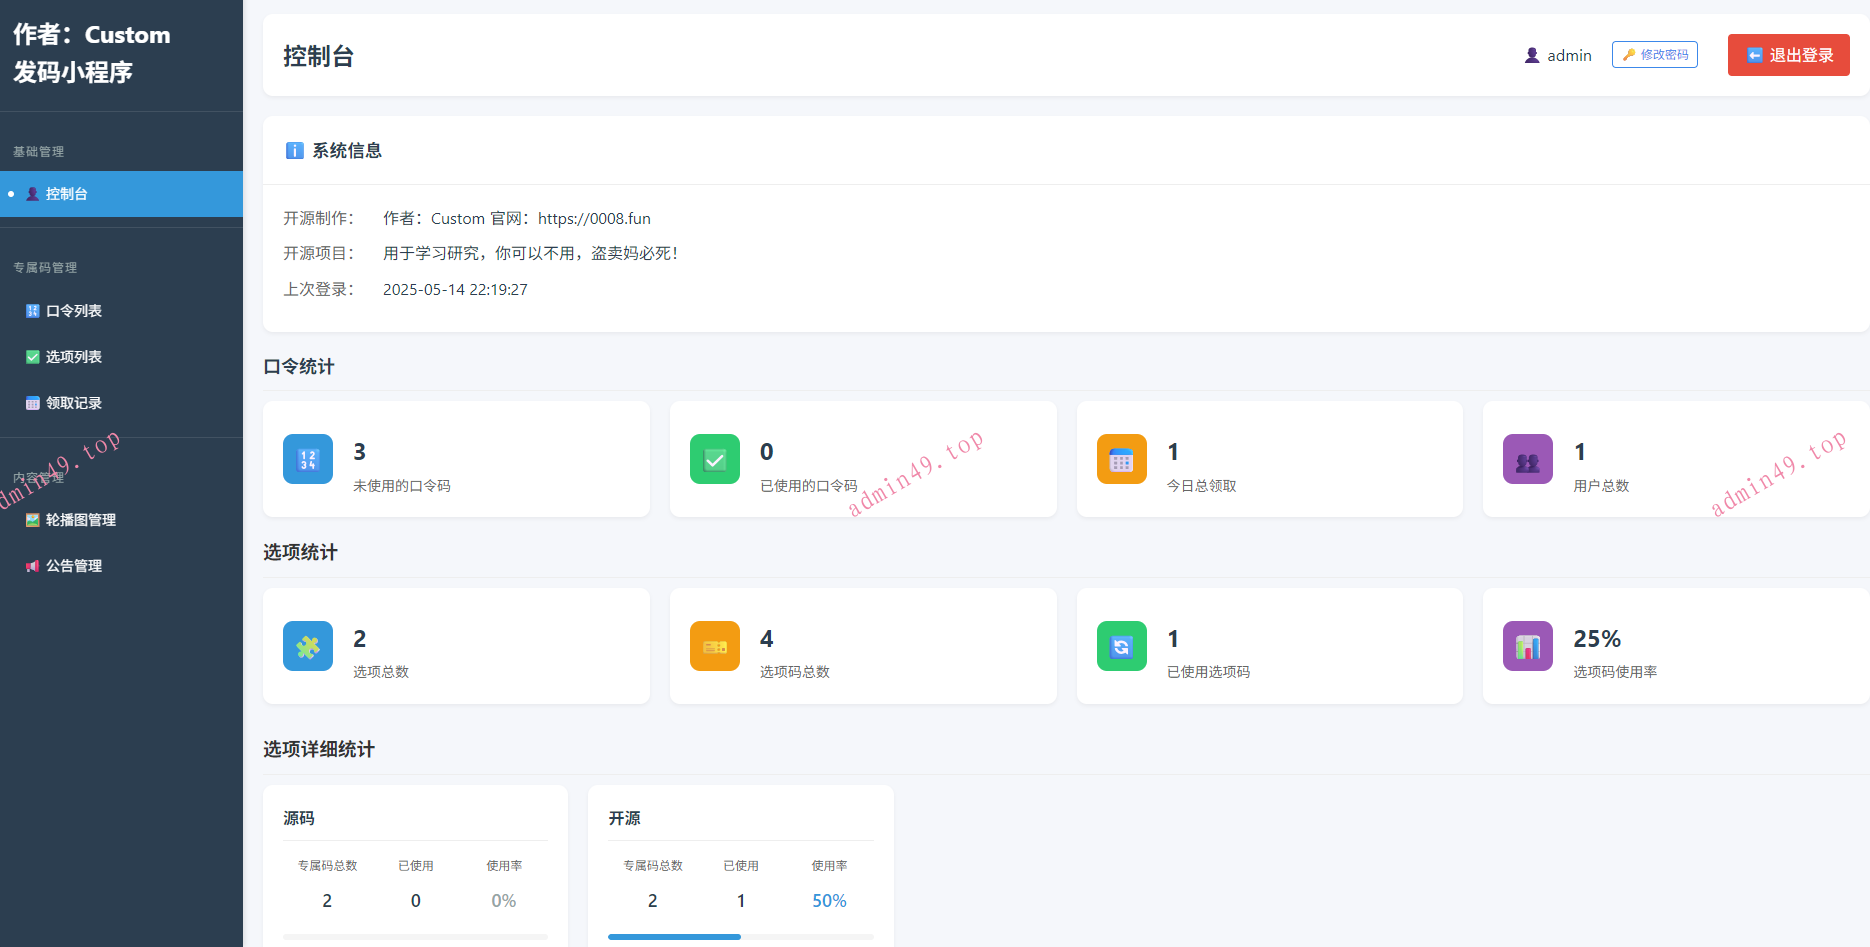Click the blue unused passcode count icon
This screenshot has width=1870, height=947.
pos(308,459)
